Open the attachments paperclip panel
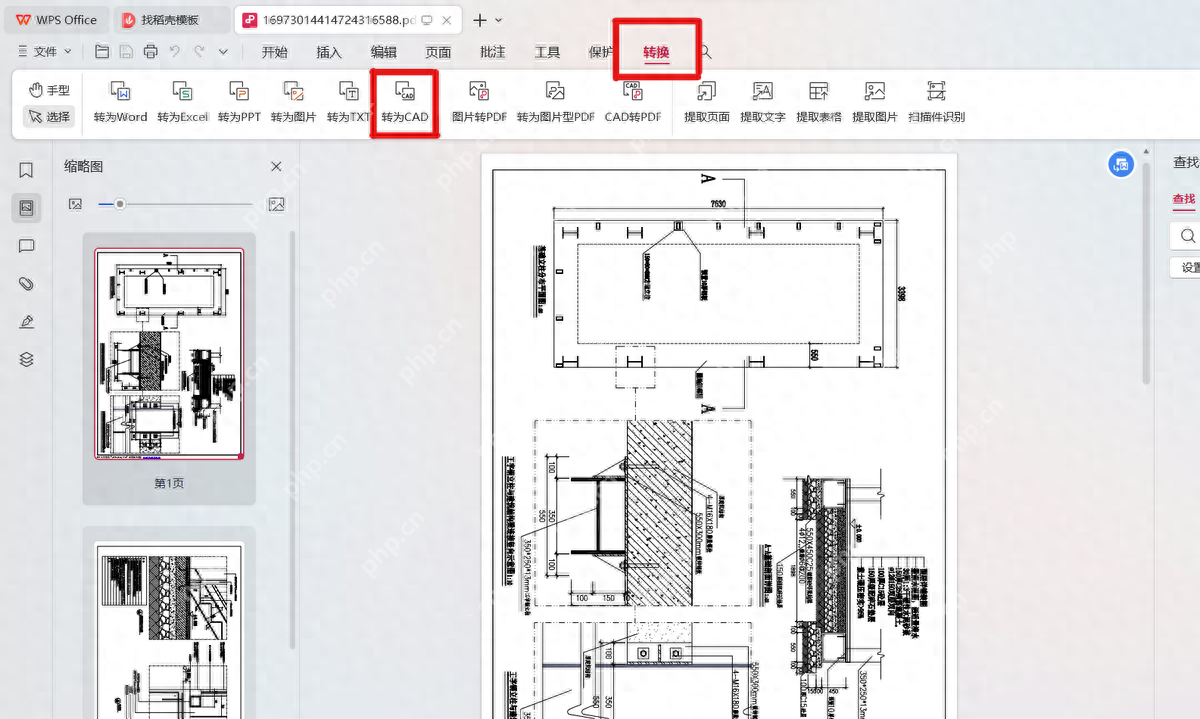The width and height of the screenshot is (1200, 719). (27, 284)
